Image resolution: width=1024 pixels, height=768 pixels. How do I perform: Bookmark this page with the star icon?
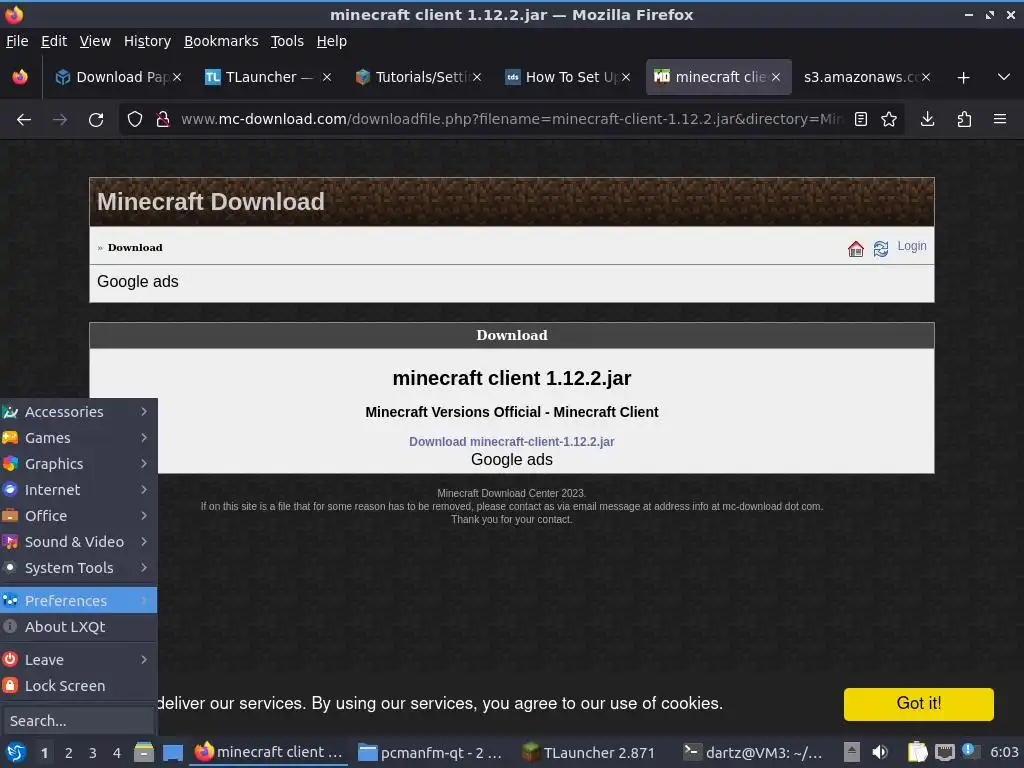point(889,120)
